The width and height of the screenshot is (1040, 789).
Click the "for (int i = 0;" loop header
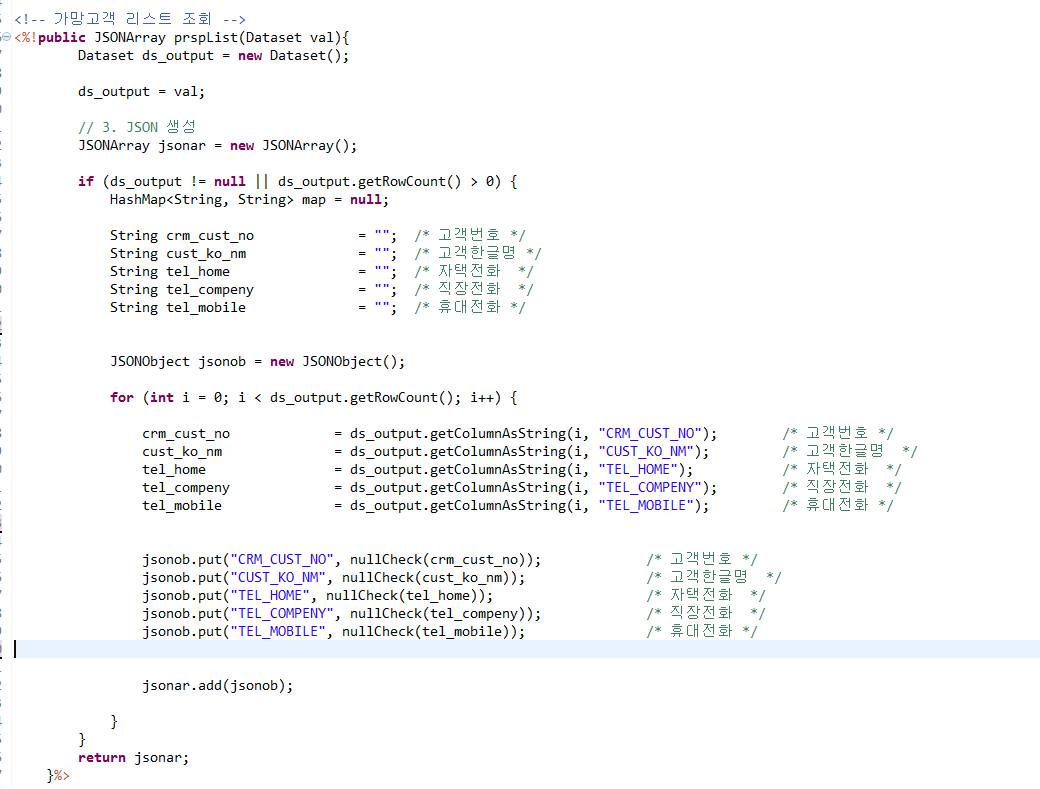click(169, 398)
